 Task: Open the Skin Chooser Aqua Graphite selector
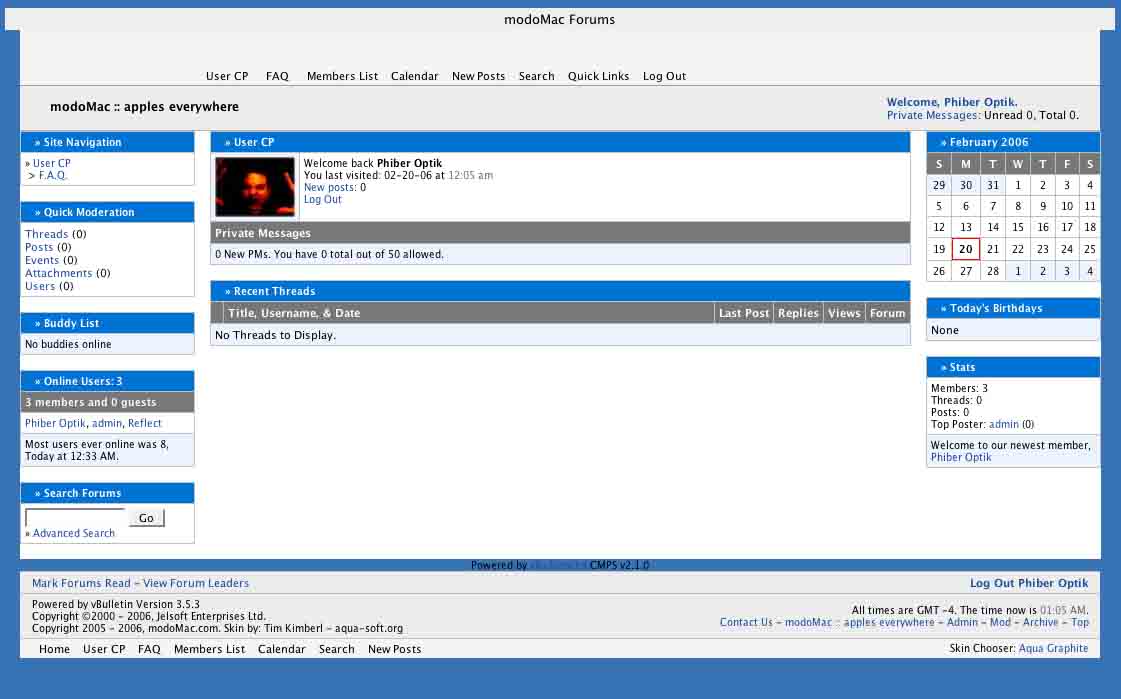(1053, 648)
